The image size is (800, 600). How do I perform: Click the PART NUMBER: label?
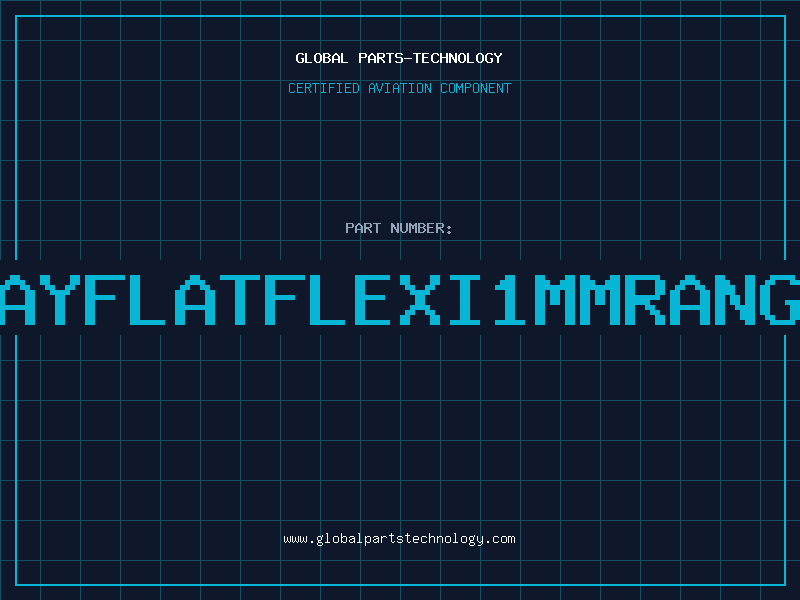(399, 228)
